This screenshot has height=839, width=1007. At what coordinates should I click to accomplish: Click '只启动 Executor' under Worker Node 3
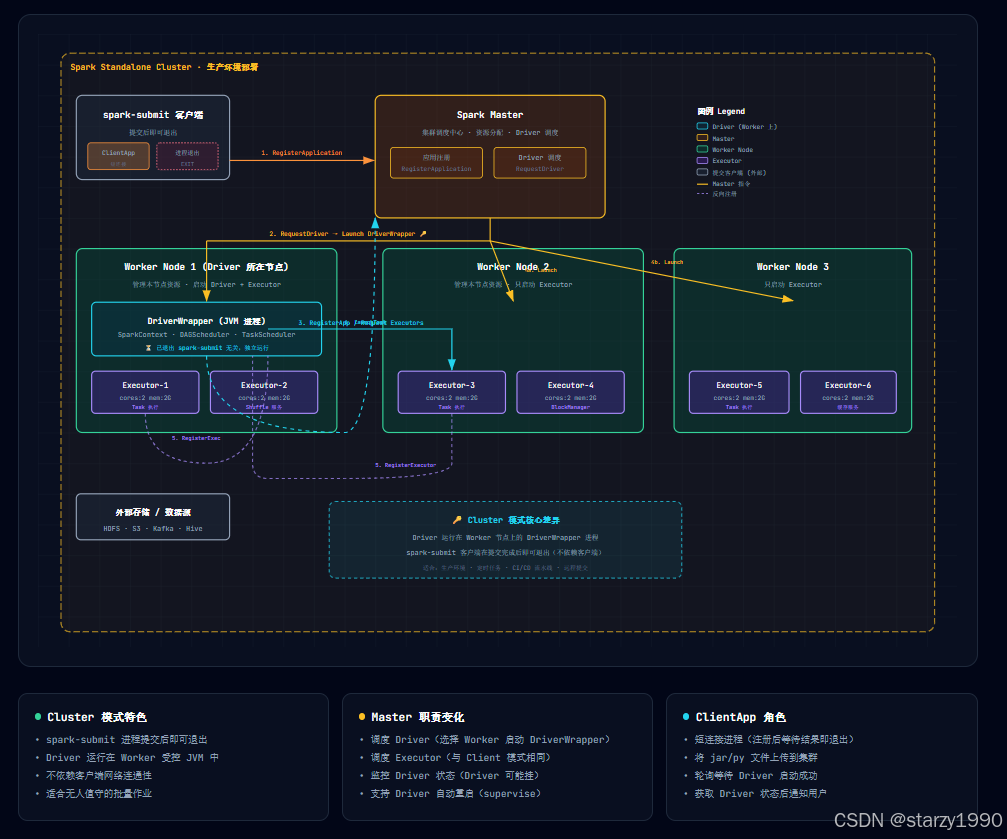[x=792, y=285]
